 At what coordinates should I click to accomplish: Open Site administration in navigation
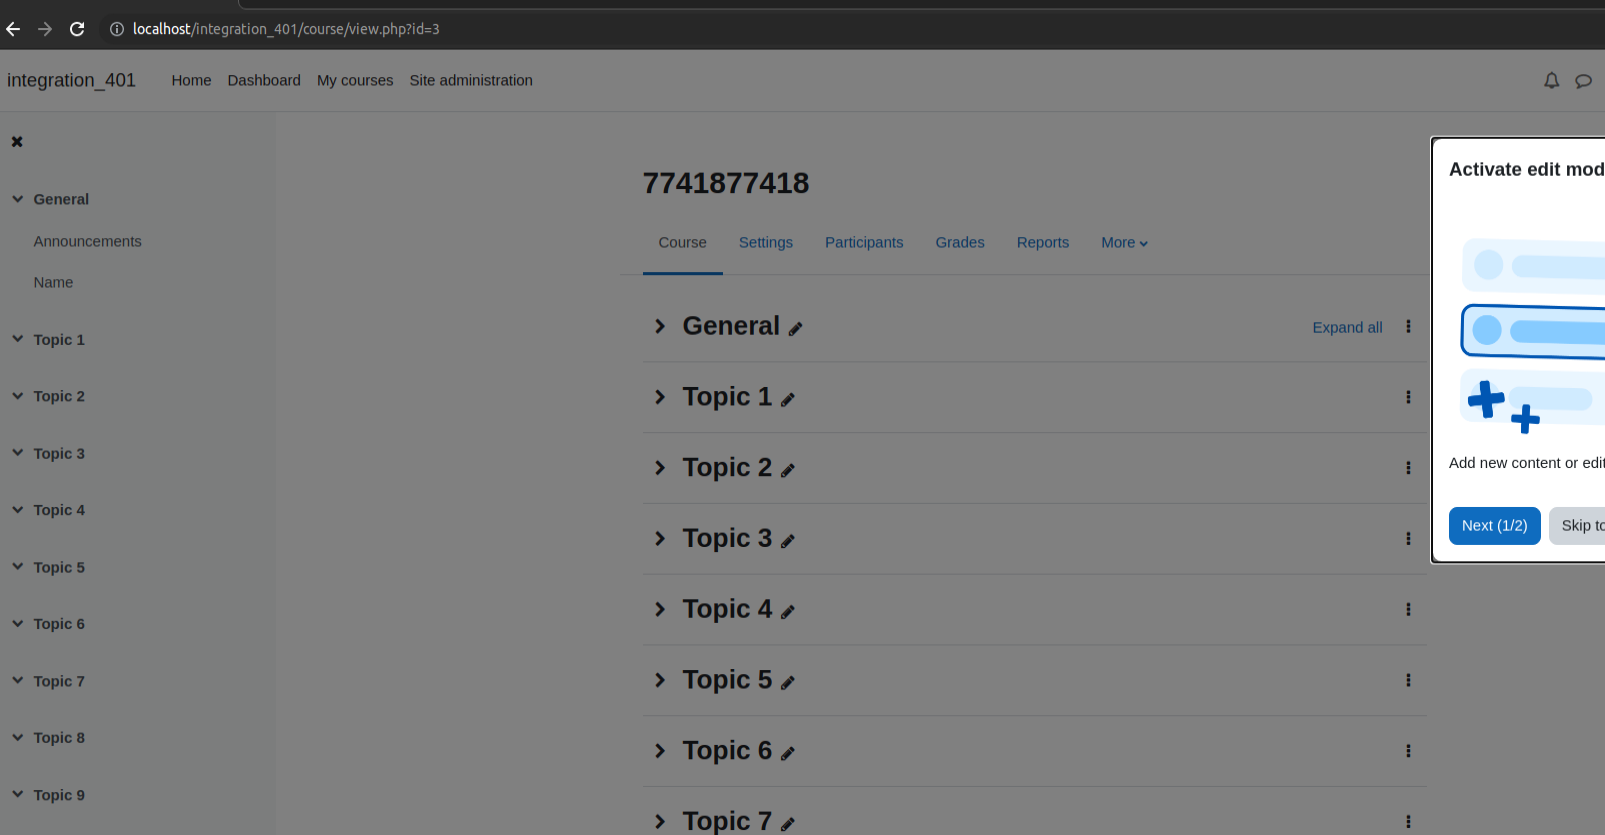coord(471,81)
